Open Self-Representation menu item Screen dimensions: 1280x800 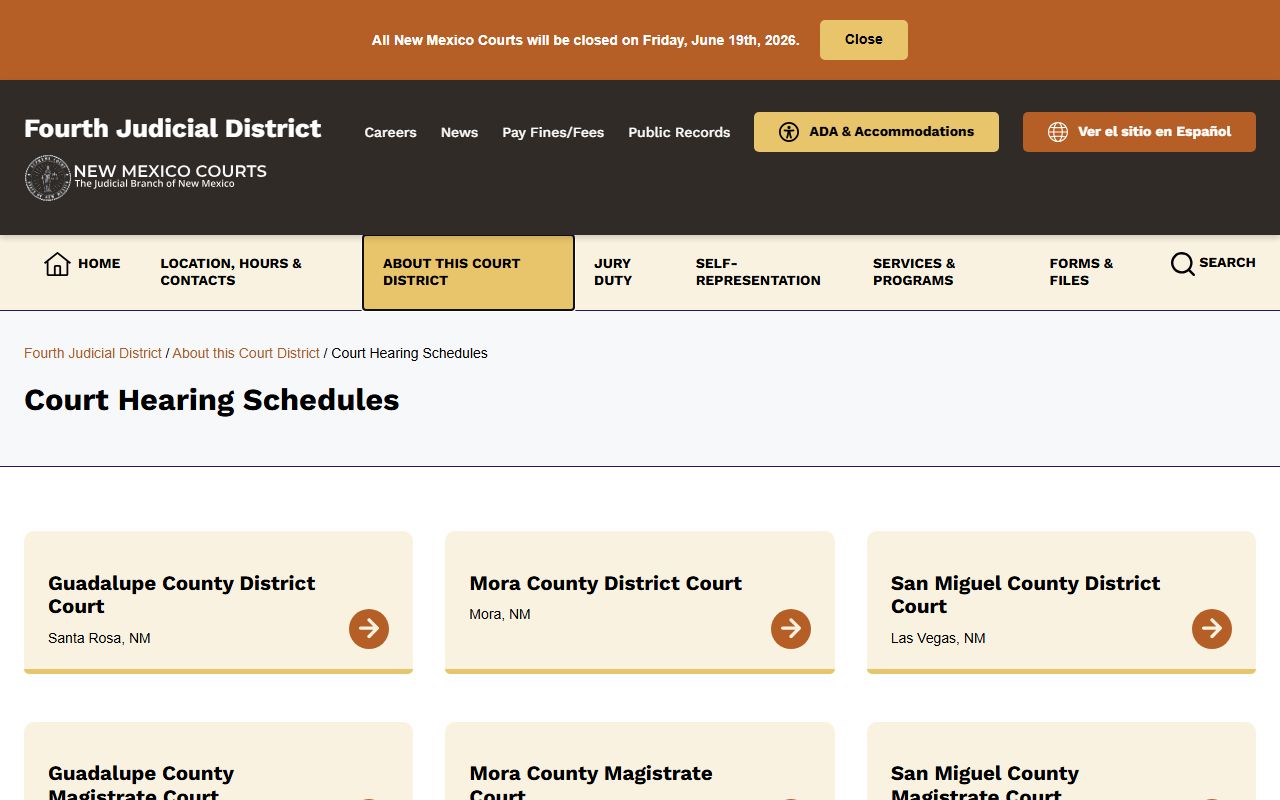tap(758, 272)
